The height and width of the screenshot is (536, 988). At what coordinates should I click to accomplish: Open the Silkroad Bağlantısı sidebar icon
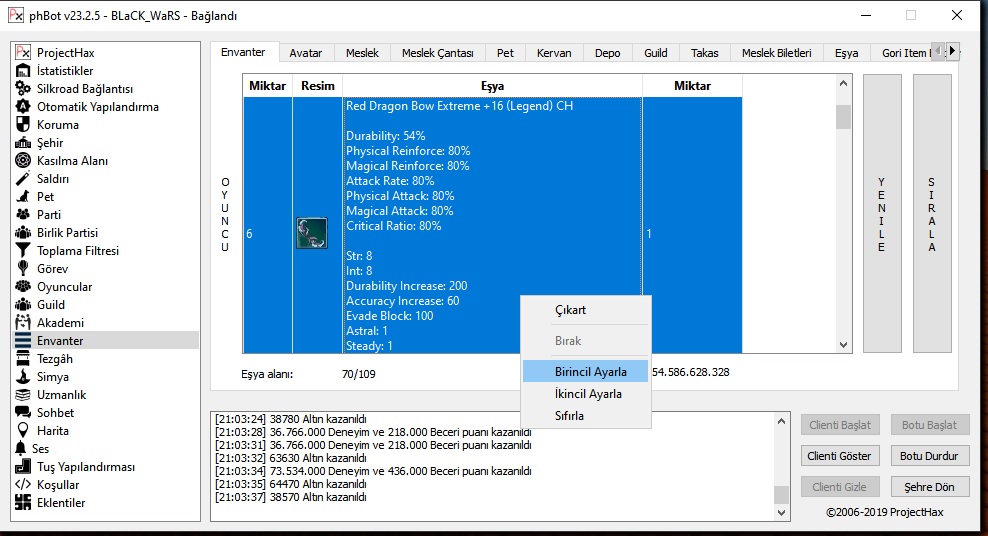(x=23, y=89)
